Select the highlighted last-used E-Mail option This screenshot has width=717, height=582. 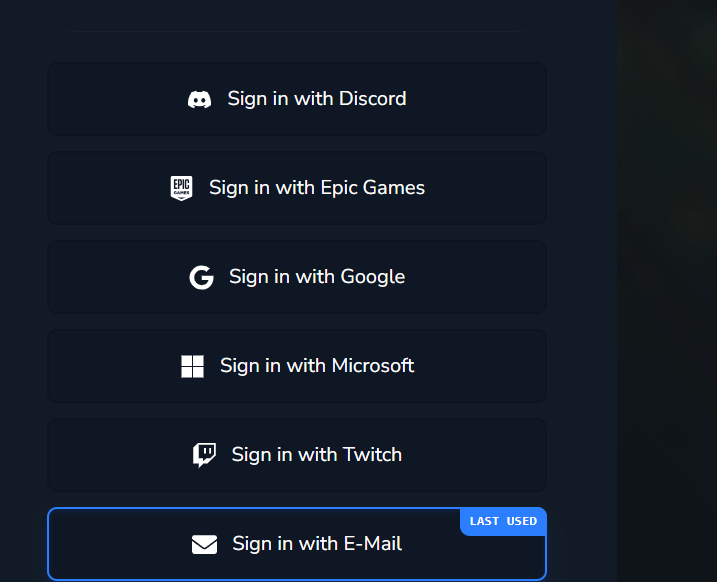pos(297,544)
